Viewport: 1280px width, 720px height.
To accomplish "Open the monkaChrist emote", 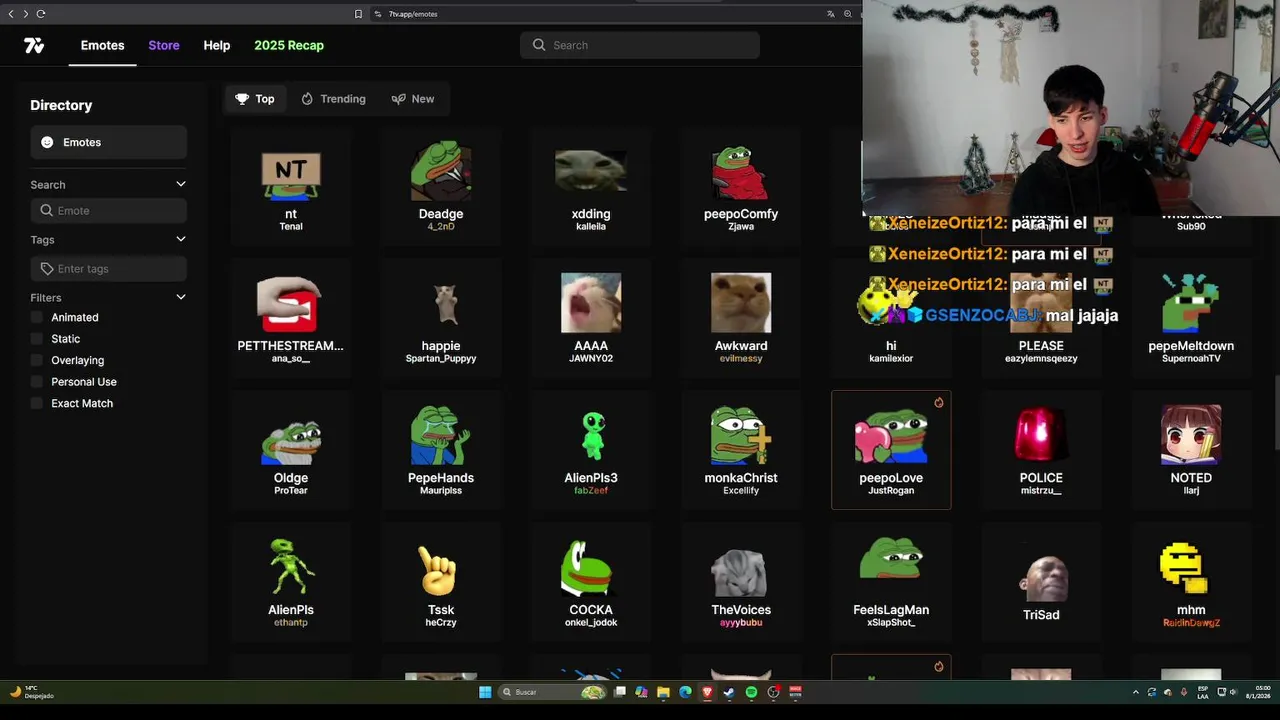I will pos(741,450).
